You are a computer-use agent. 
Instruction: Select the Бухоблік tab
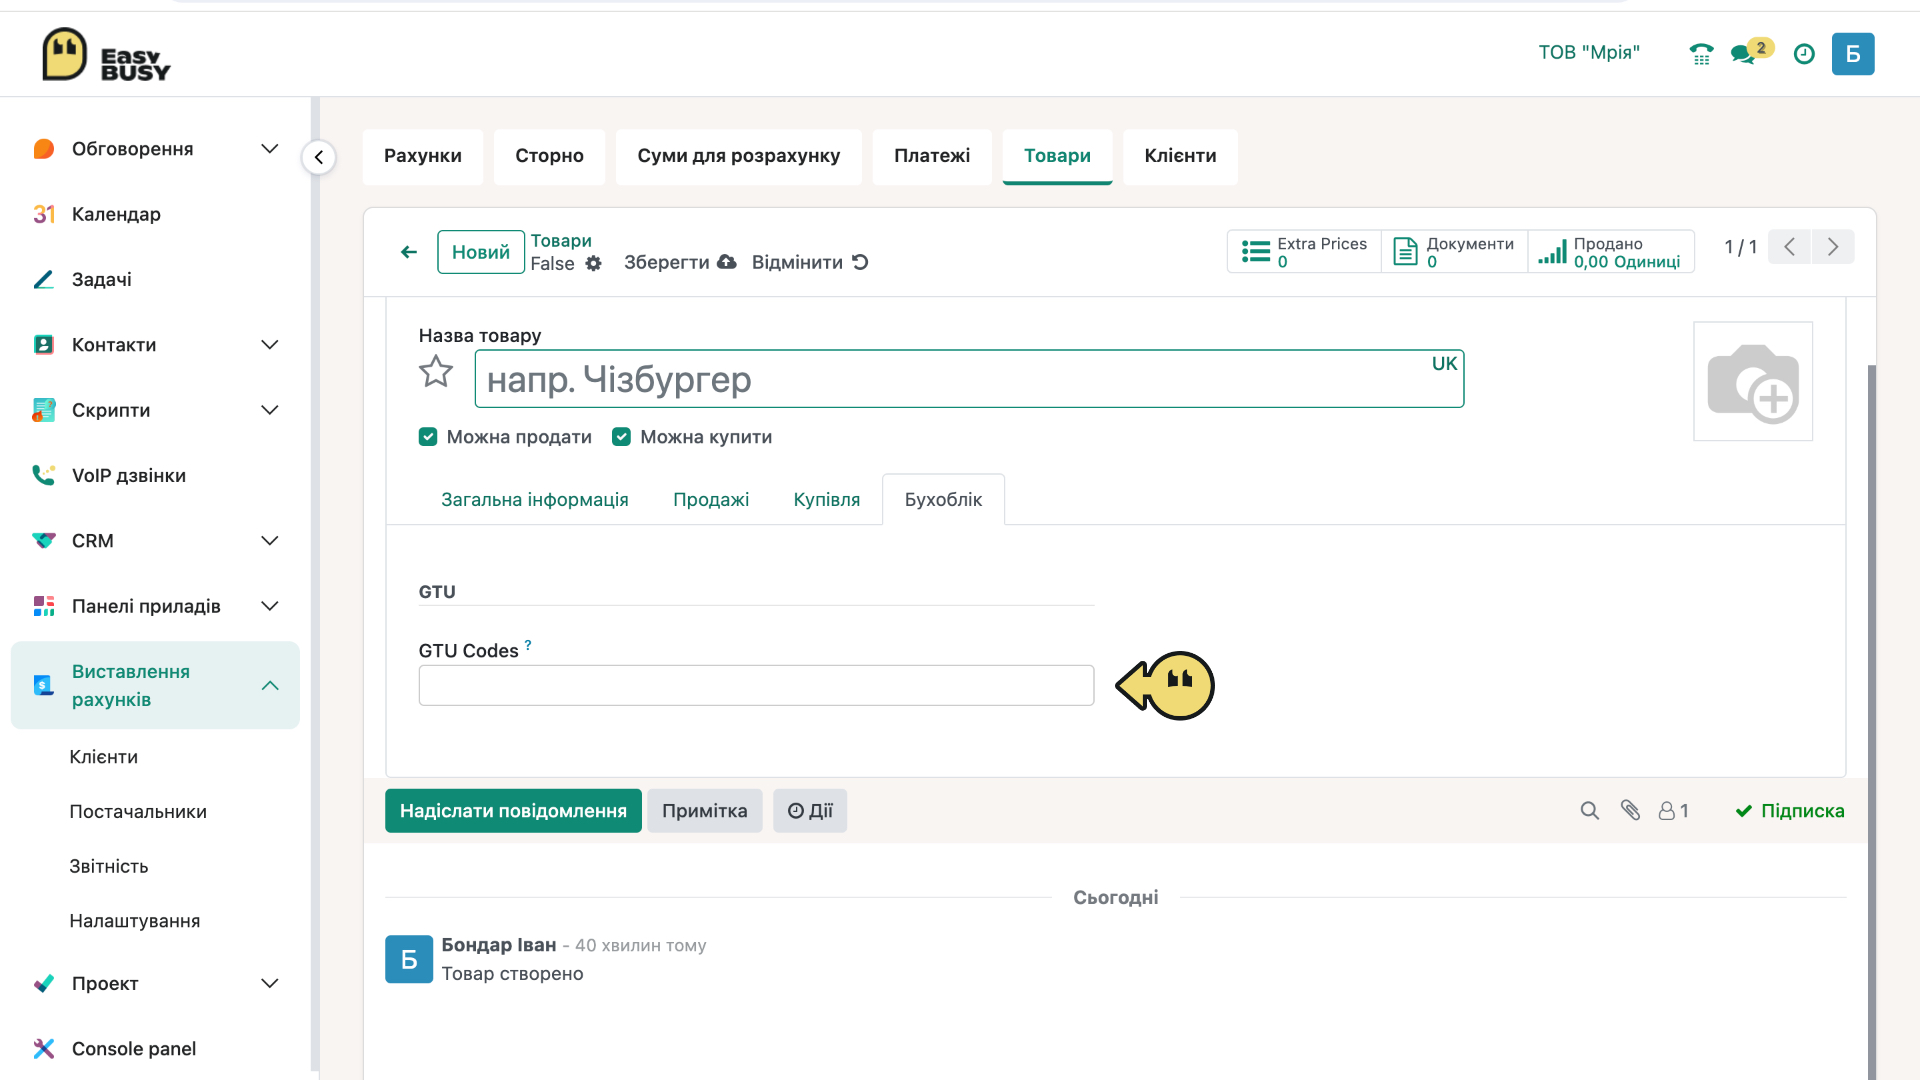click(x=943, y=500)
